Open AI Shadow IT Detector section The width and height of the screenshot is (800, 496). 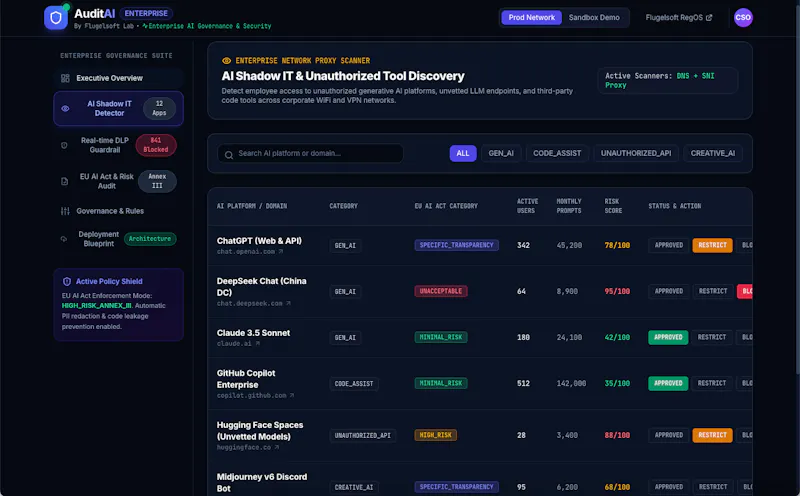(x=118, y=108)
